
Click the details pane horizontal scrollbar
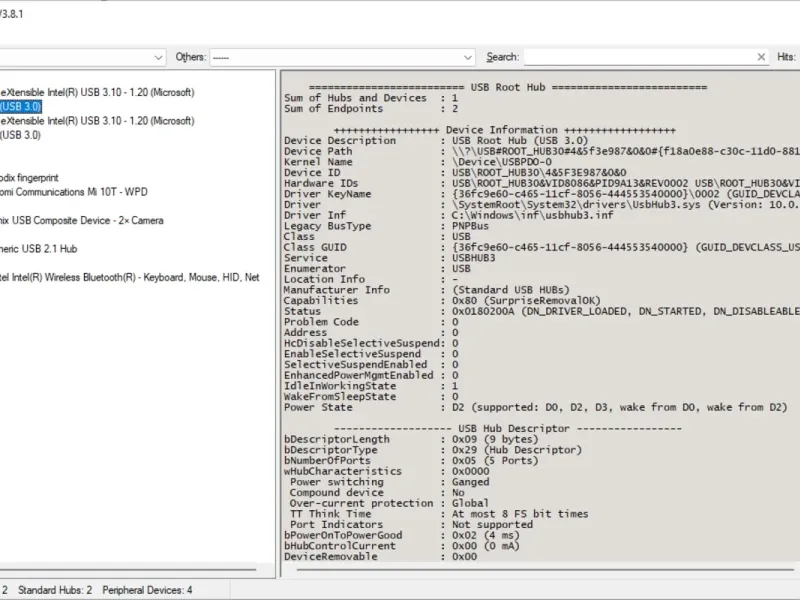[545, 569]
